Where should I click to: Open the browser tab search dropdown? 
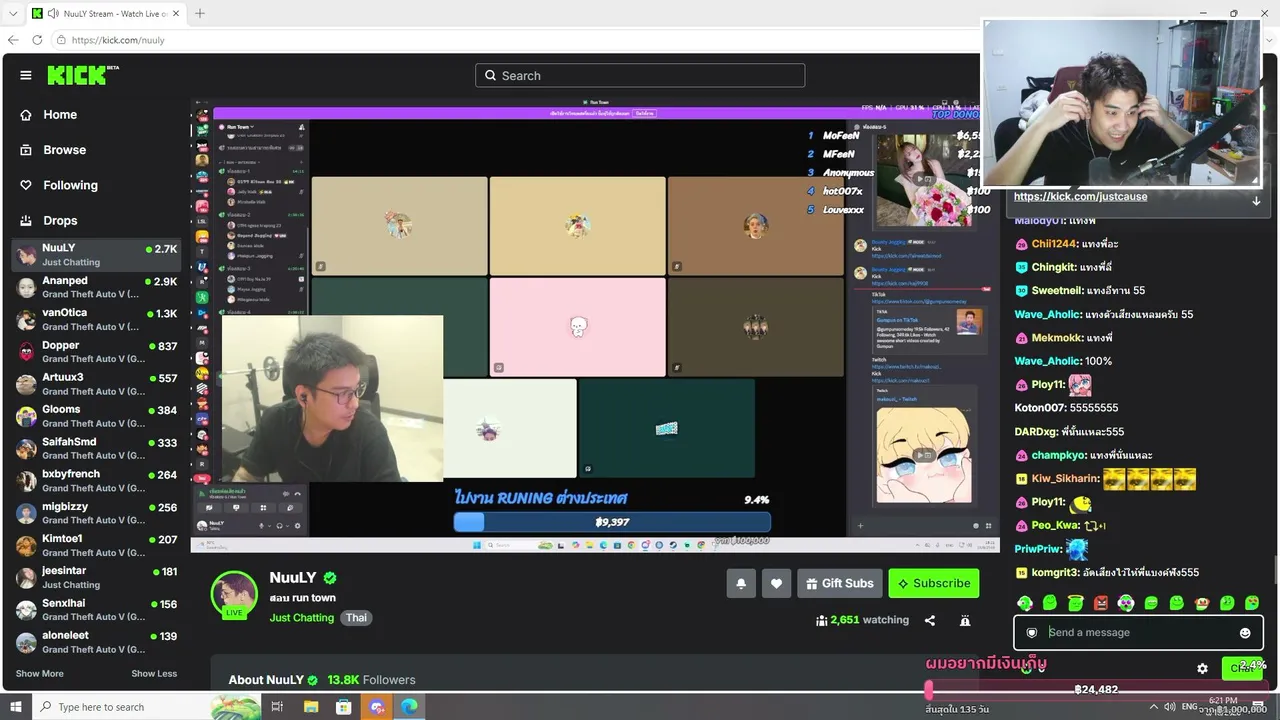13,13
